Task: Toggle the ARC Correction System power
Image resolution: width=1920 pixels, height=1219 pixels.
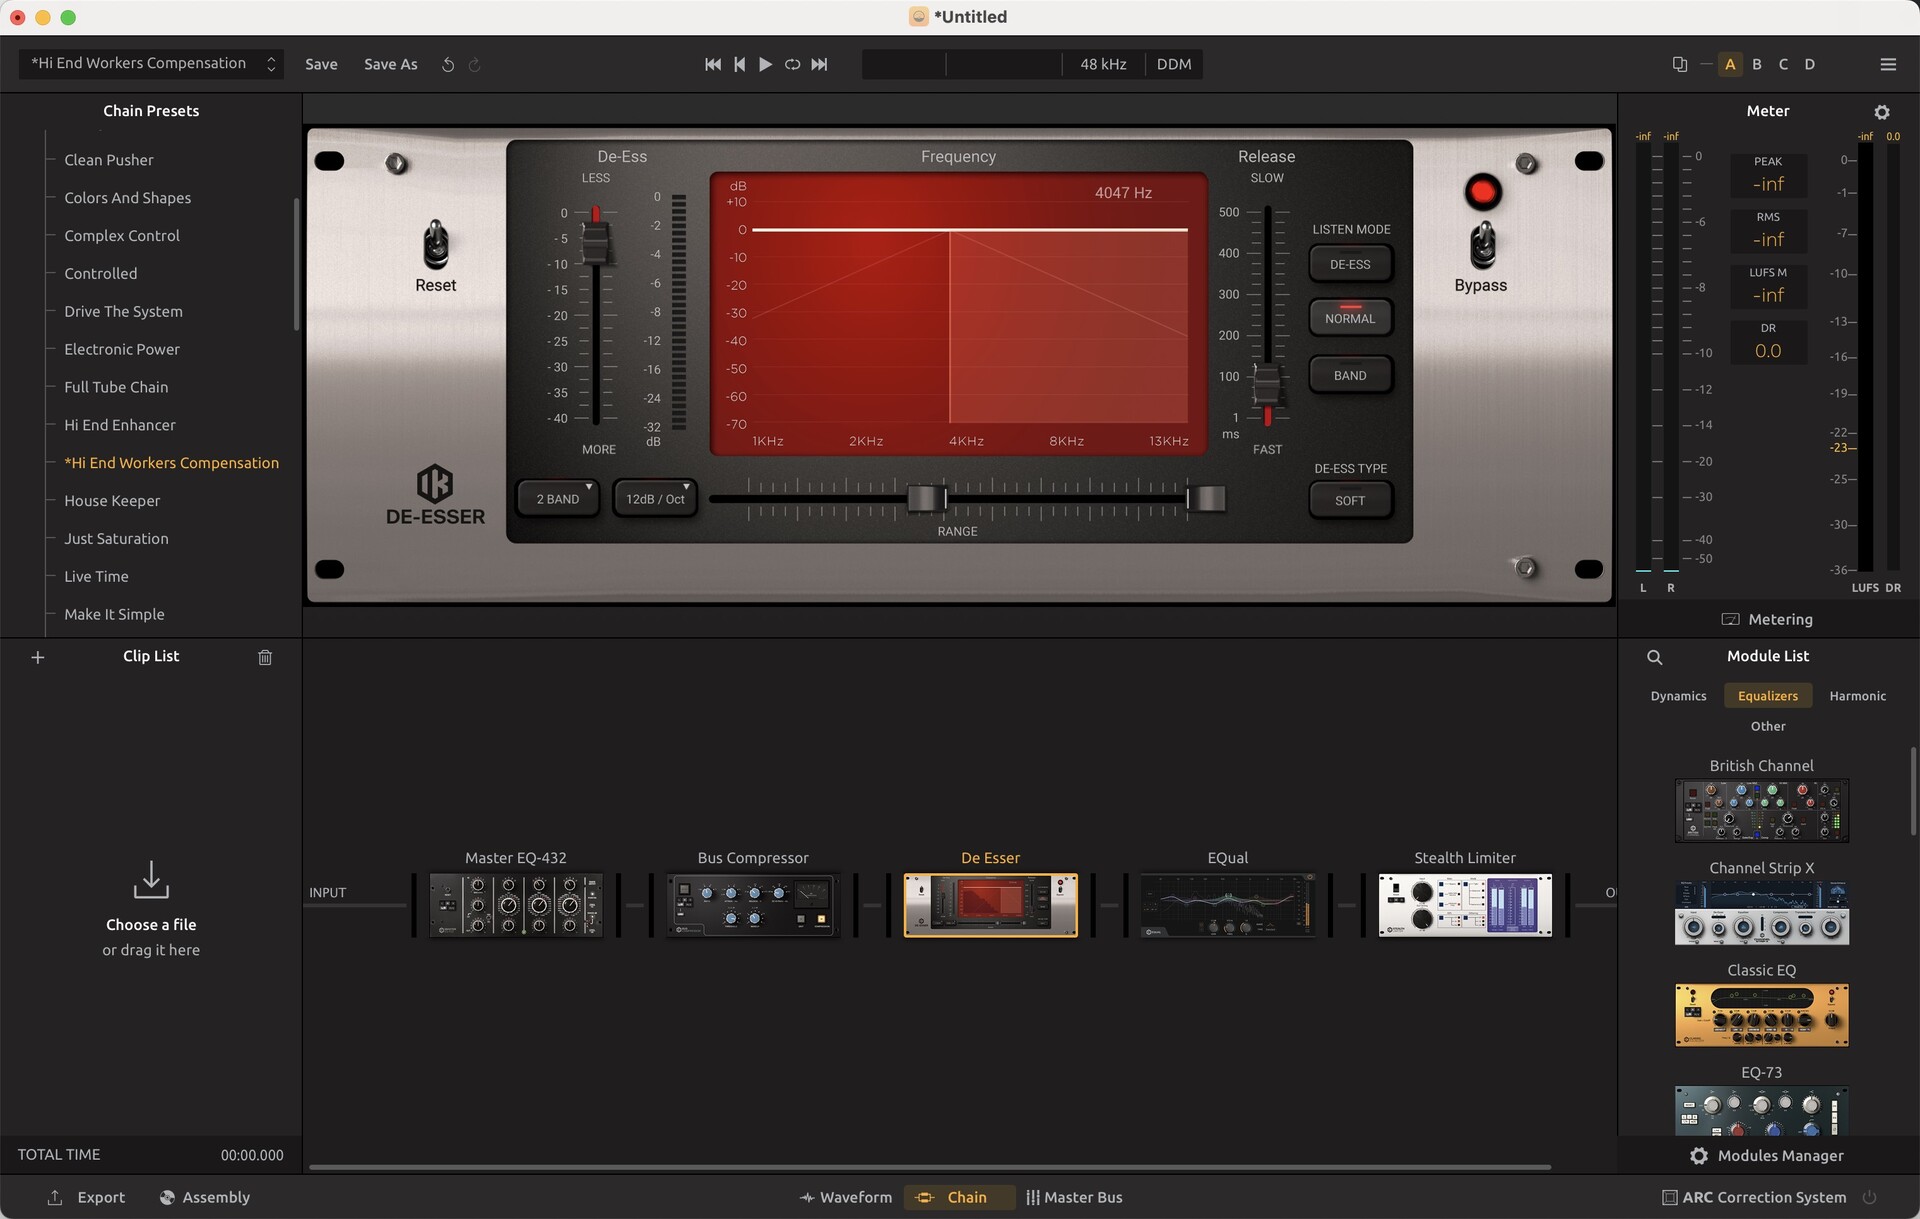Action: point(1868,1197)
